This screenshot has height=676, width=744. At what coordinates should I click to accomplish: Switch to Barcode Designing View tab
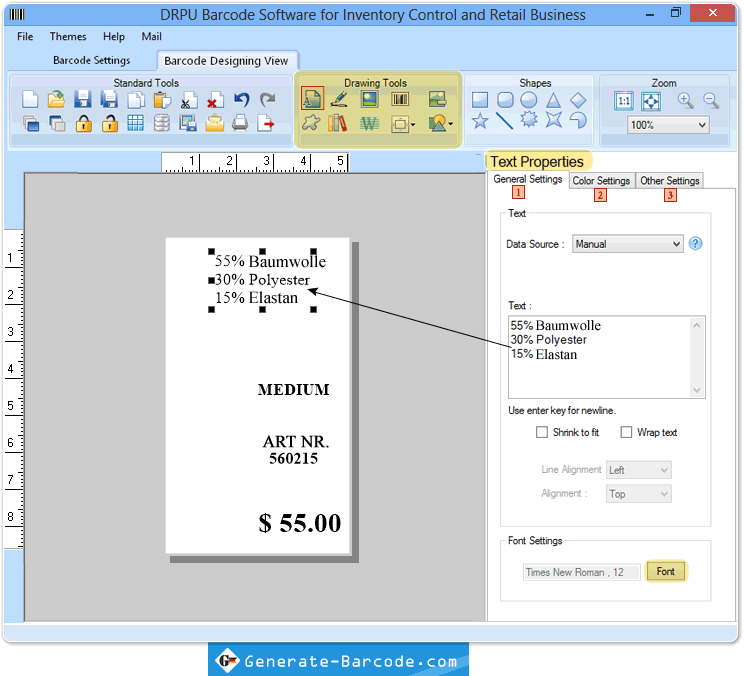pyautogui.click(x=226, y=61)
